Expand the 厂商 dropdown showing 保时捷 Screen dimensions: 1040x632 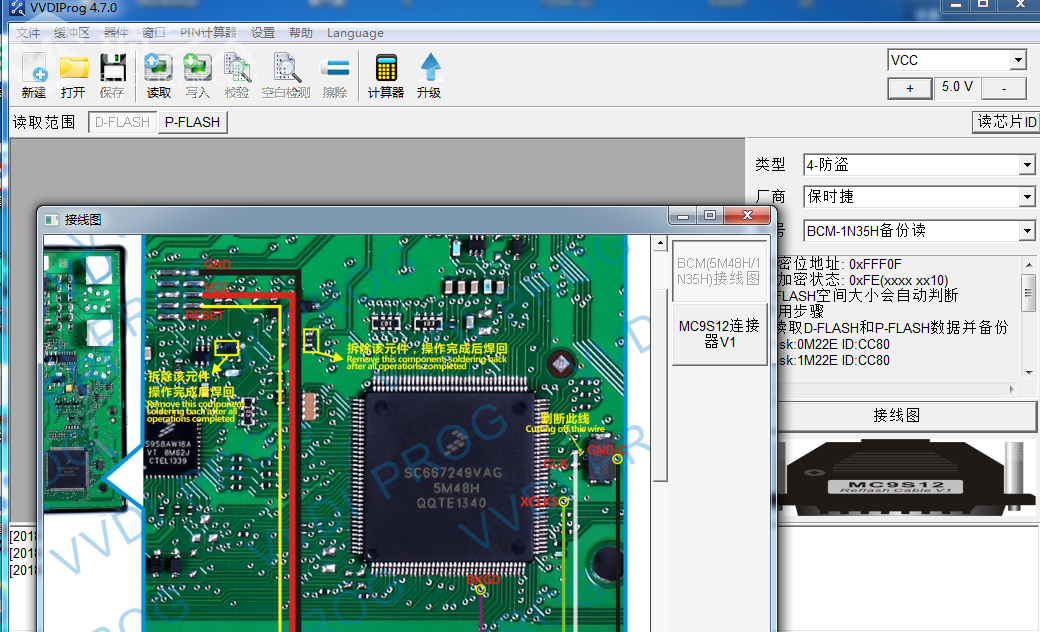pos(919,197)
